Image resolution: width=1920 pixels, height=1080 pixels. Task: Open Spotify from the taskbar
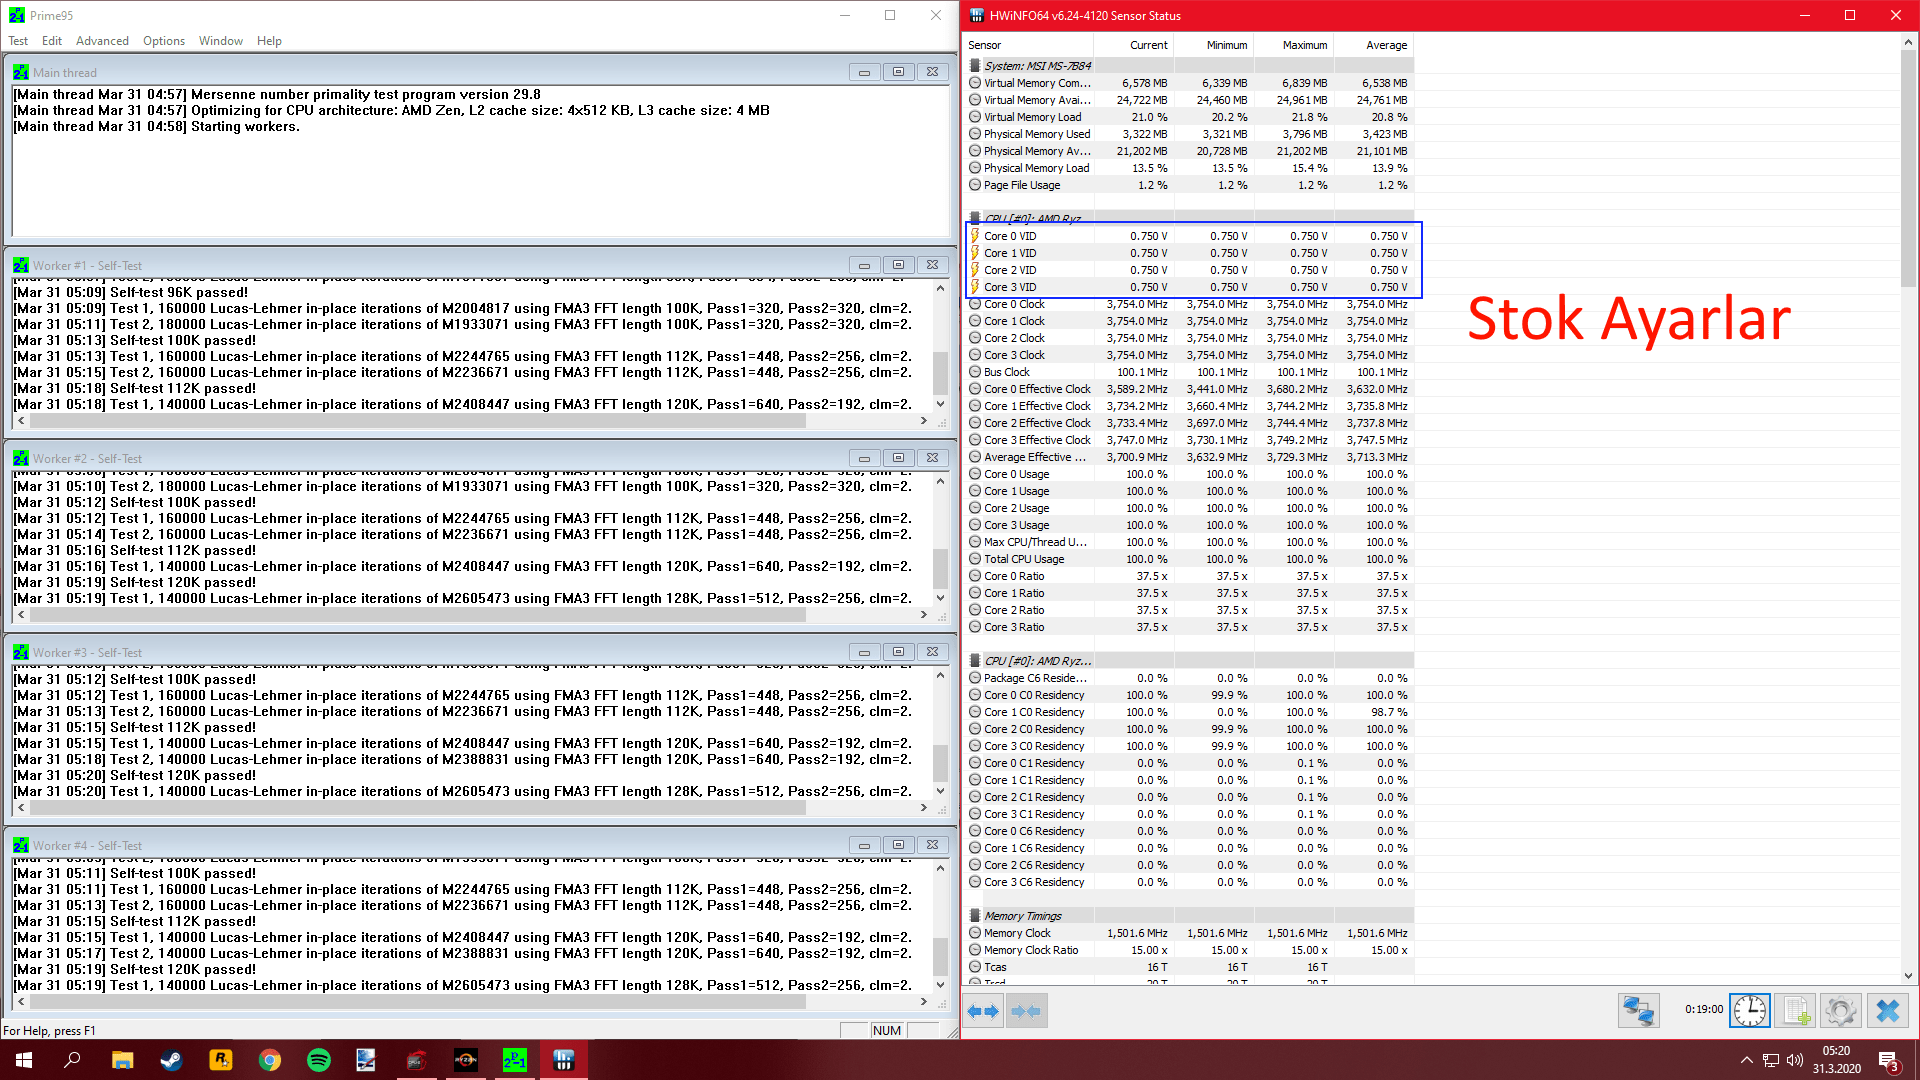point(318,1060)
